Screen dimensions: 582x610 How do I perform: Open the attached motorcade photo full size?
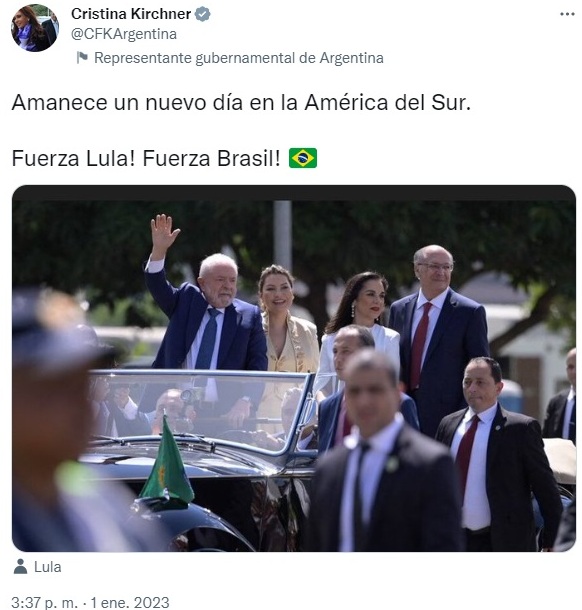tap(294, 368)
